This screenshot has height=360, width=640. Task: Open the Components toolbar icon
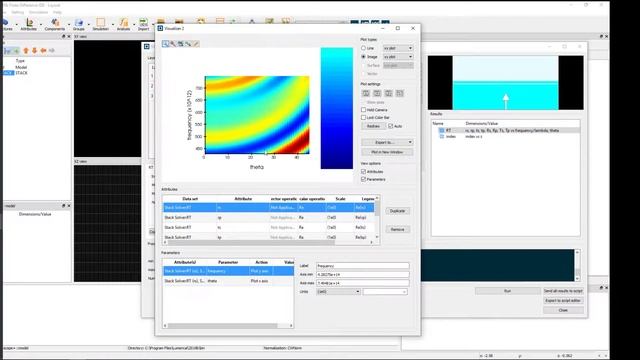[55, 24]
